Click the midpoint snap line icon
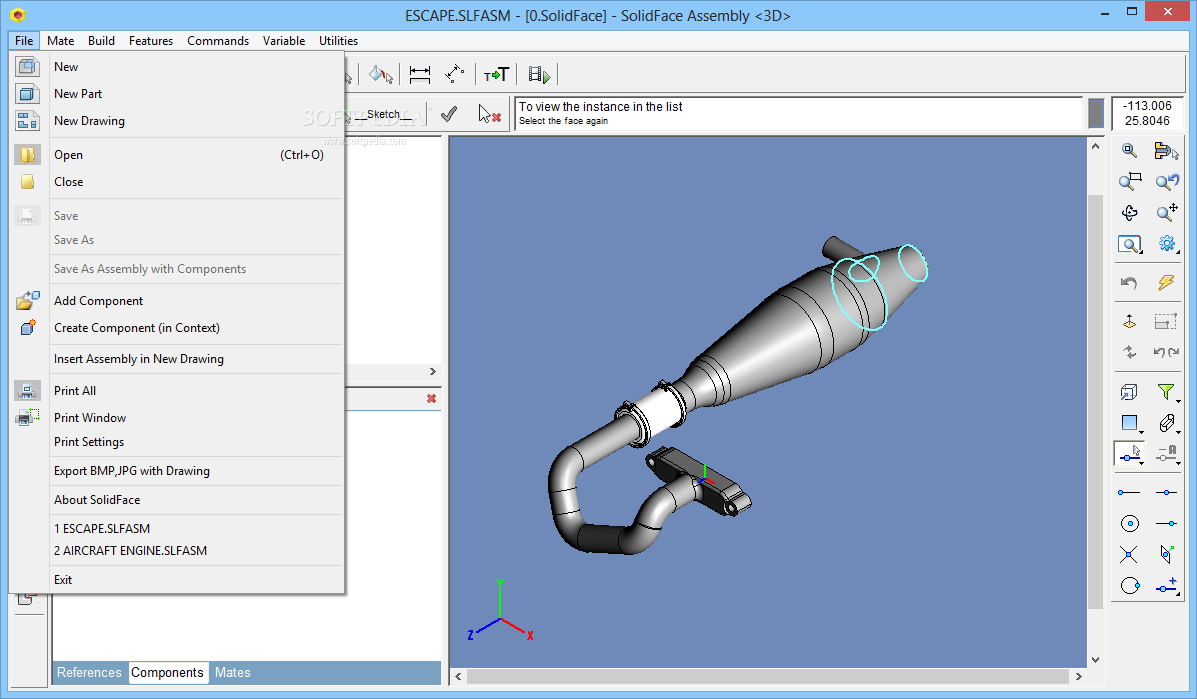 point(1166,493)
